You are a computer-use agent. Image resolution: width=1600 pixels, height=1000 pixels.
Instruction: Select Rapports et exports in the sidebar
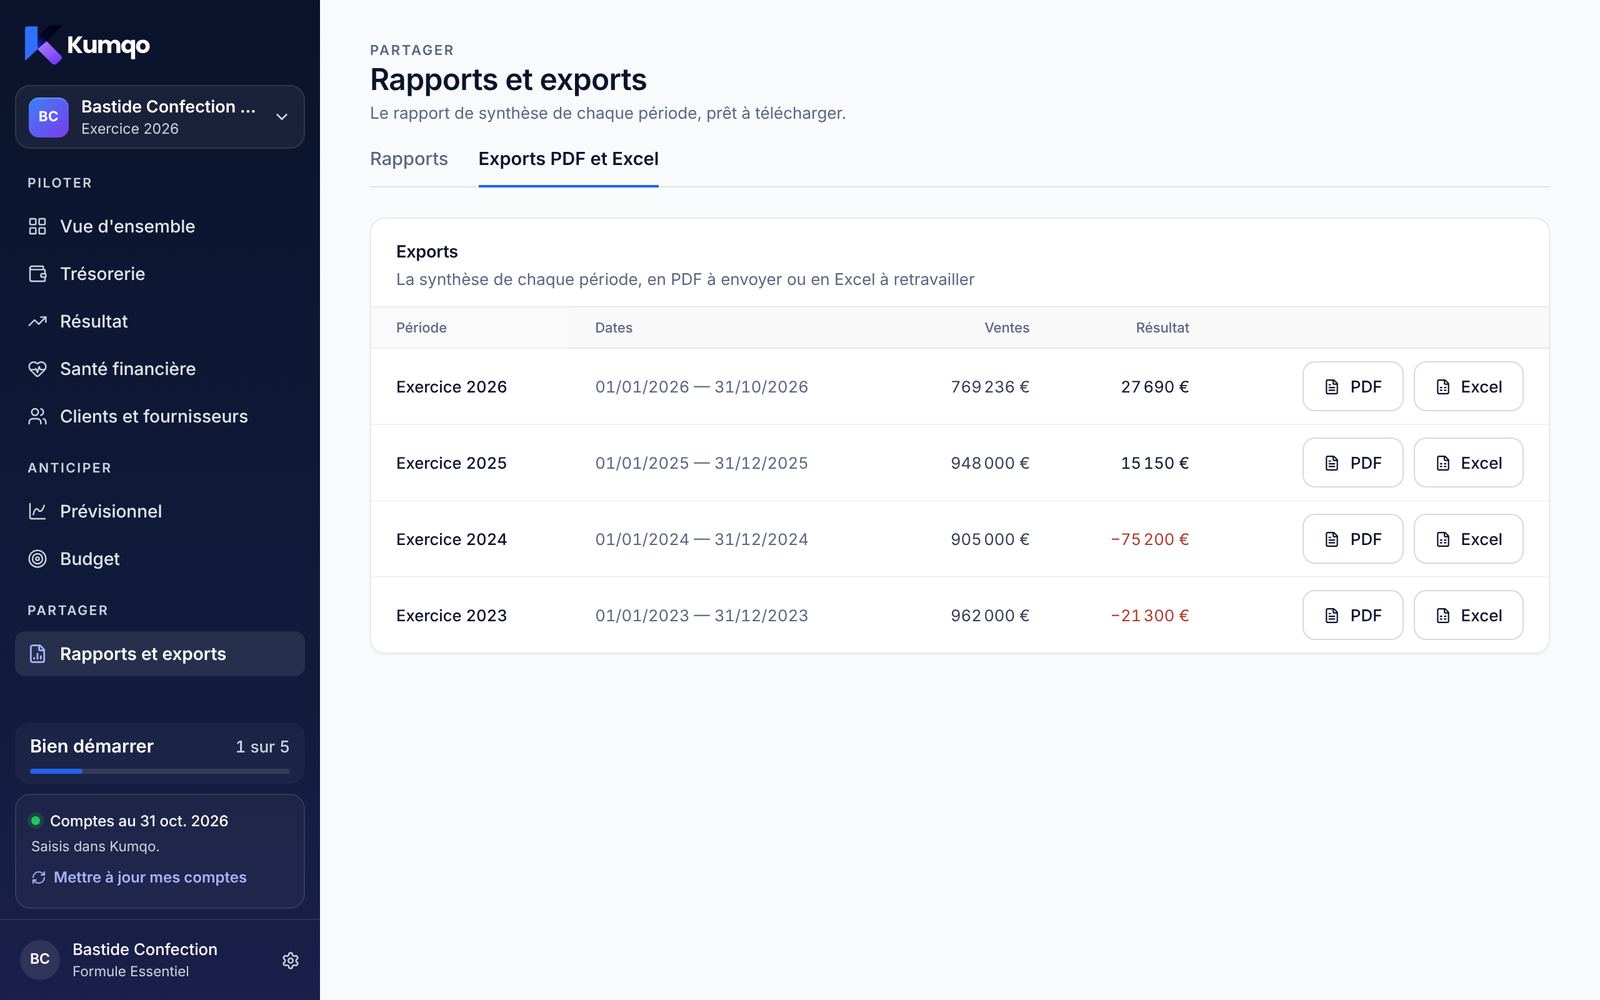(x=160, y=654)
